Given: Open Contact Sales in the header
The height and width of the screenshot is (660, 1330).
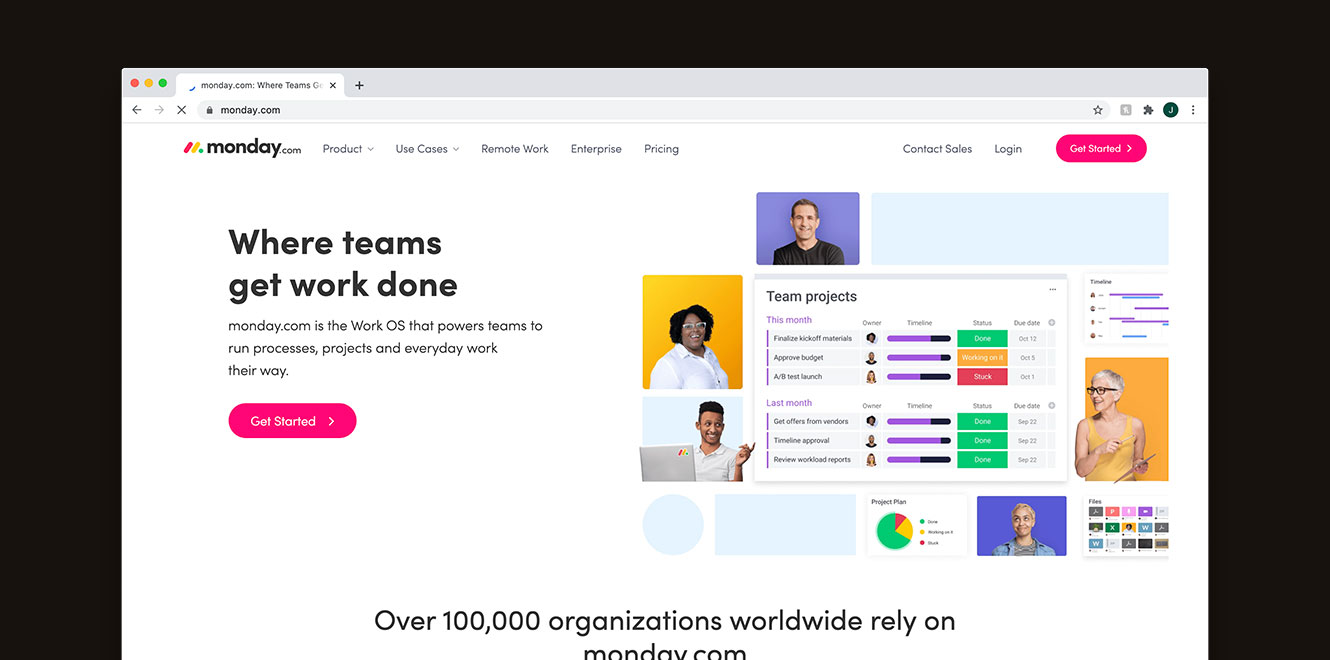Looking at the screenshot, I should tap(937, 149).
